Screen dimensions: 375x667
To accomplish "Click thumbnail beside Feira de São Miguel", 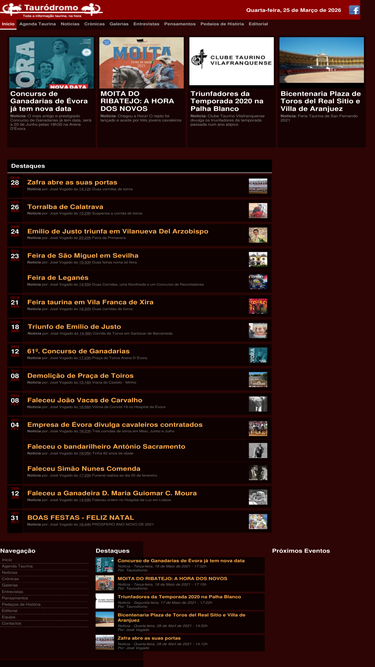I will tap(258, 259).
